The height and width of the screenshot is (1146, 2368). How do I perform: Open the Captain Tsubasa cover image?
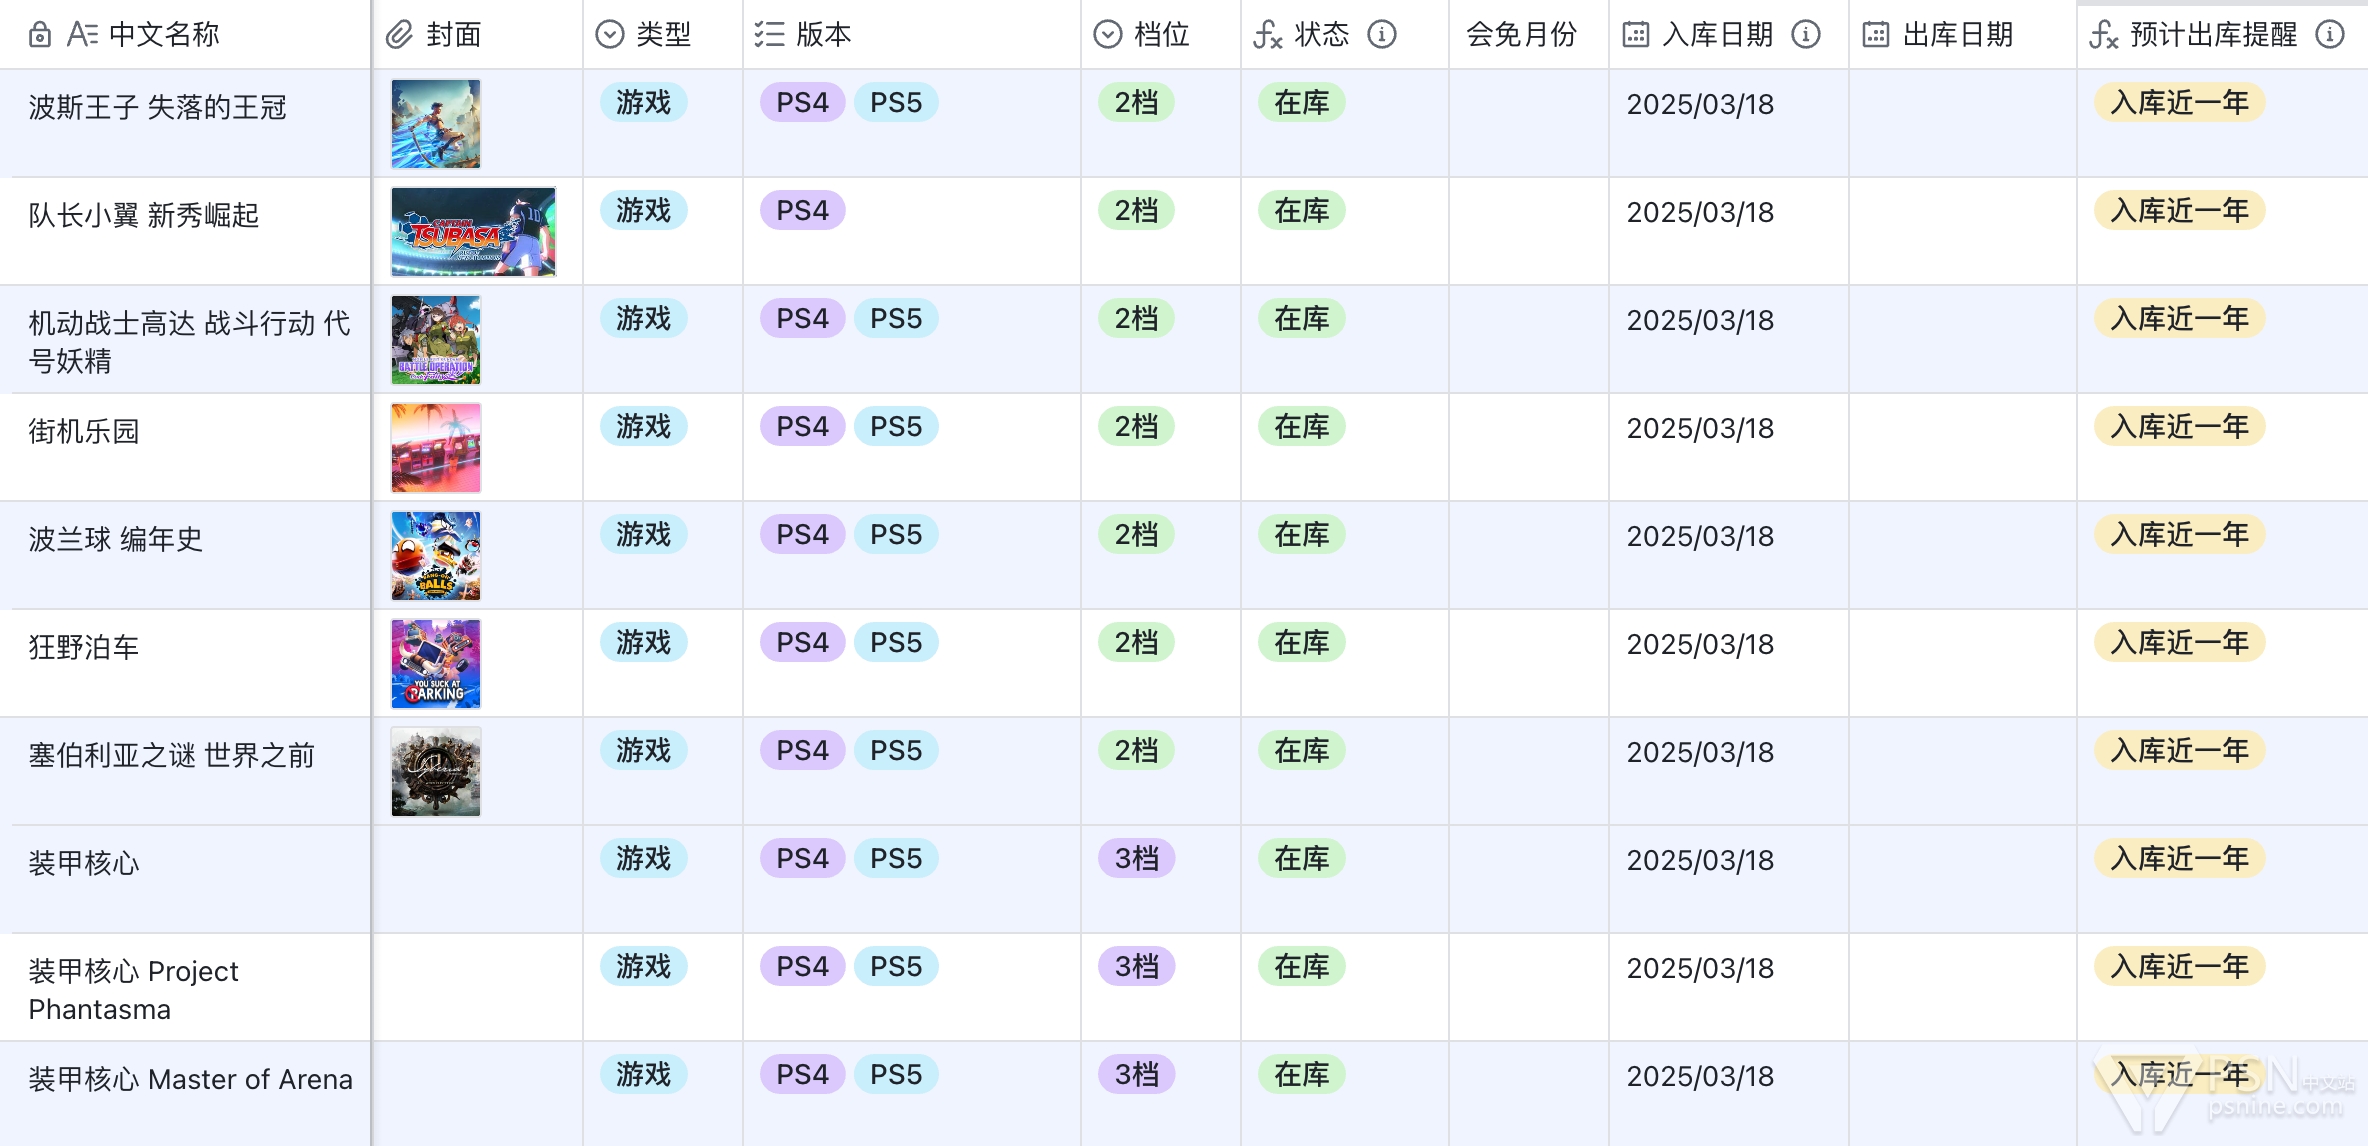[x=473, y=232]
